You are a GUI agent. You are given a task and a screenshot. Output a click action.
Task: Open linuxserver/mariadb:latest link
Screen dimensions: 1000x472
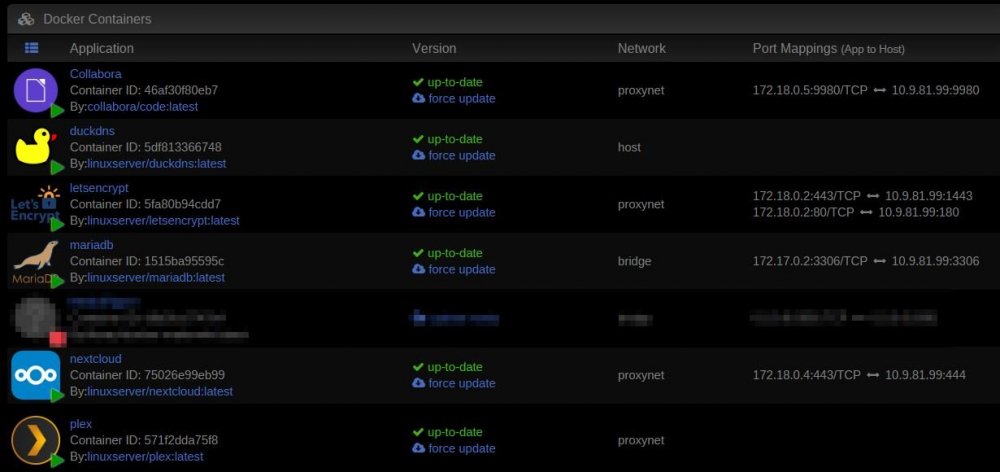tap(156, 277)
